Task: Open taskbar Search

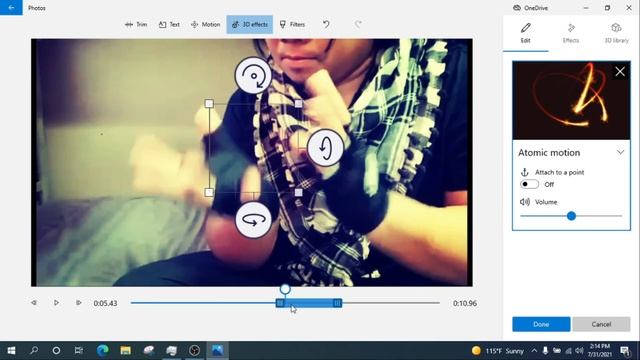Action: point(34,350)
